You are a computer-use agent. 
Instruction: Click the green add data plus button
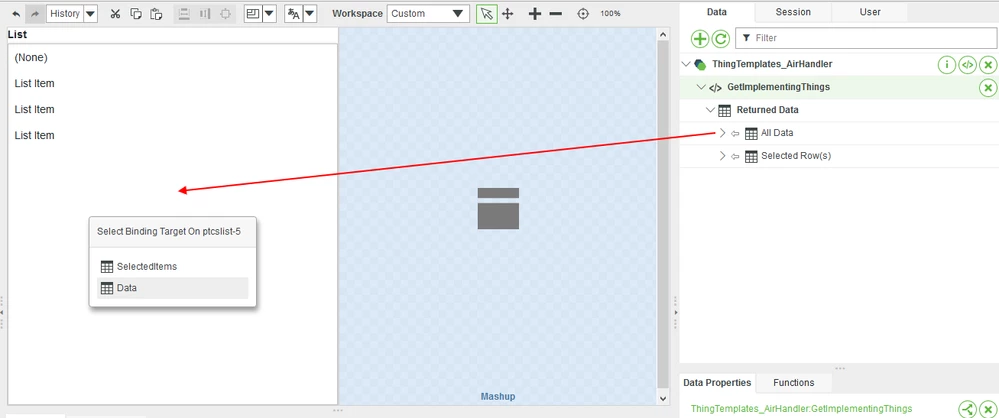700,39
